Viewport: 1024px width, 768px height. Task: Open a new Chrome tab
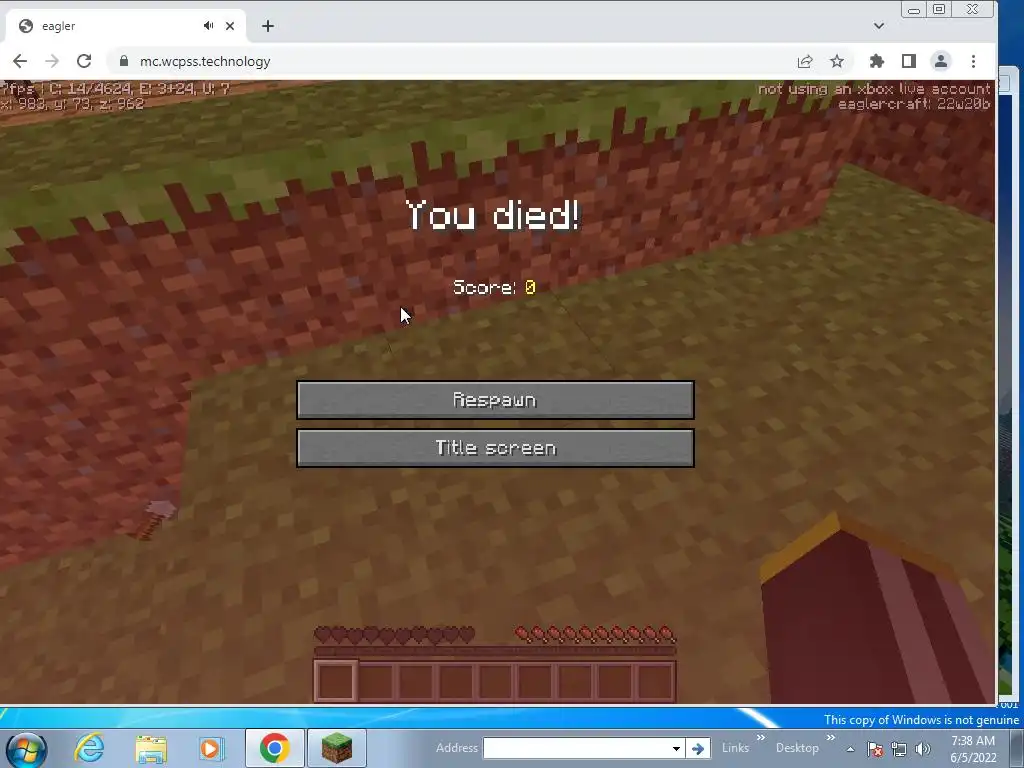pyautogui.click(x=268, y=26)
